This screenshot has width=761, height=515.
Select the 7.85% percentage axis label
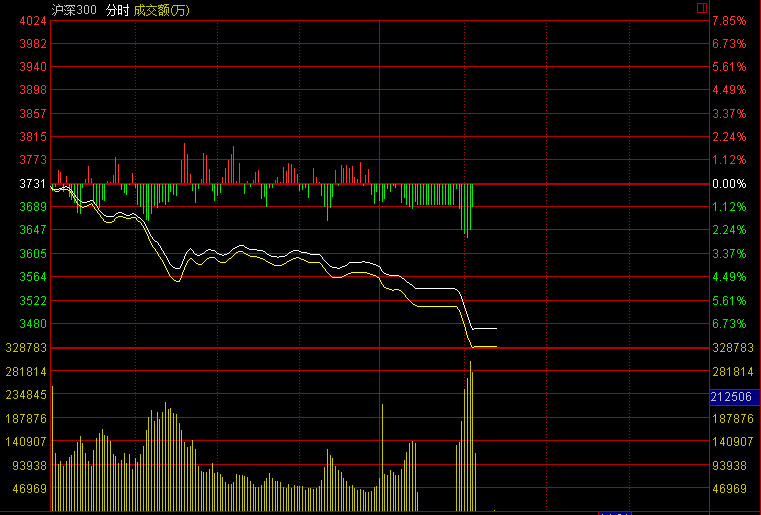pyautogui.click(x=728, y=21)
